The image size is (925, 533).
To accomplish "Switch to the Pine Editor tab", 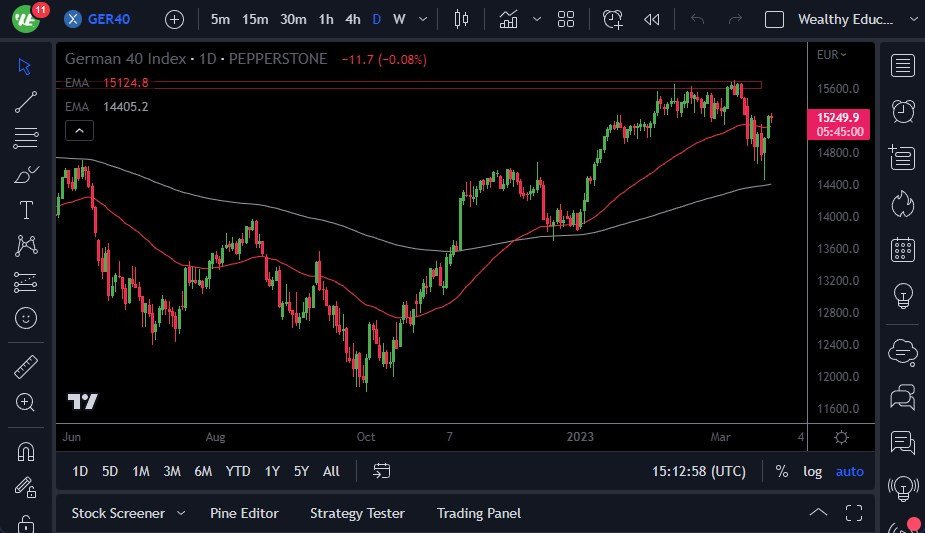I will (x=244, y=513).
